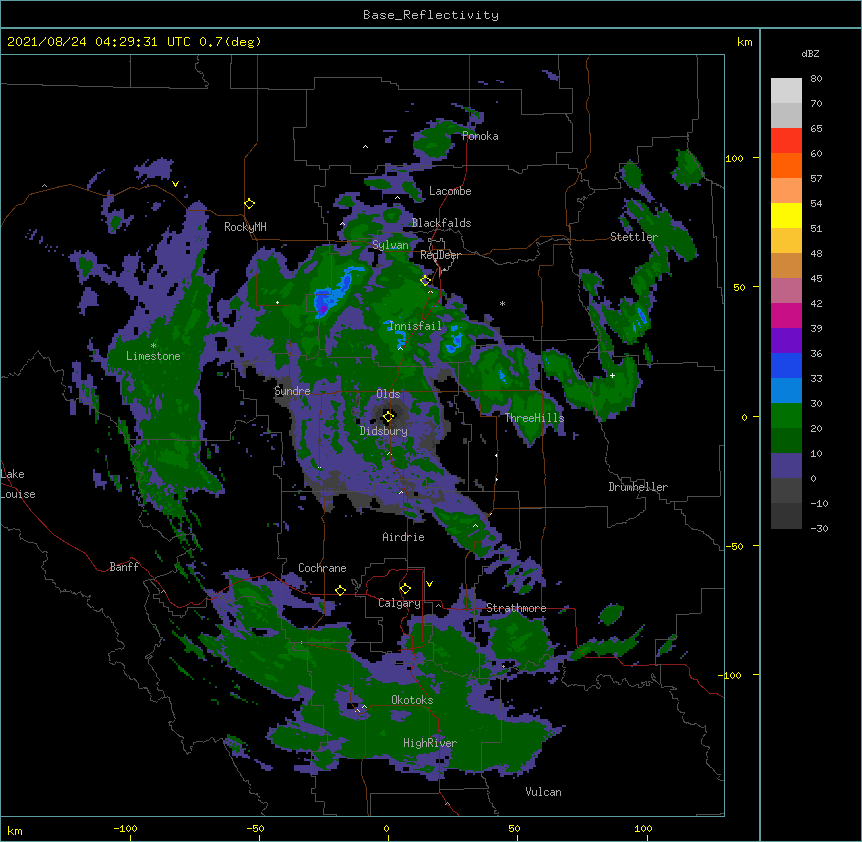862x842 pixels.
Task: Click the Innisfail city label
Action: coord(415,326)
